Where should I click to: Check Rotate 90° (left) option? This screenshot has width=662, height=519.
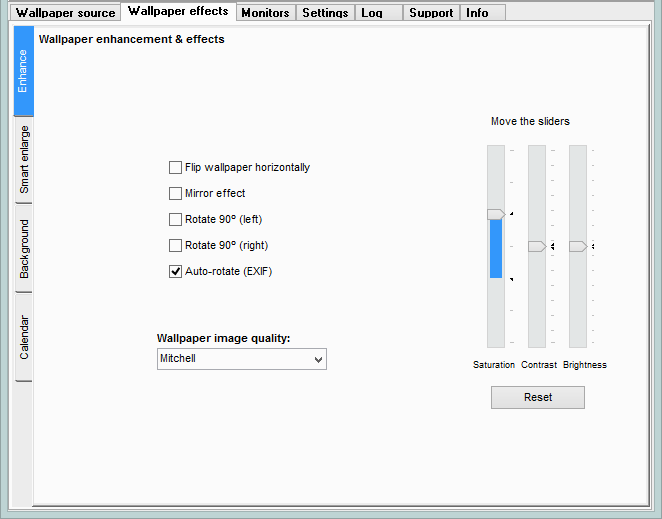(176, 220)
